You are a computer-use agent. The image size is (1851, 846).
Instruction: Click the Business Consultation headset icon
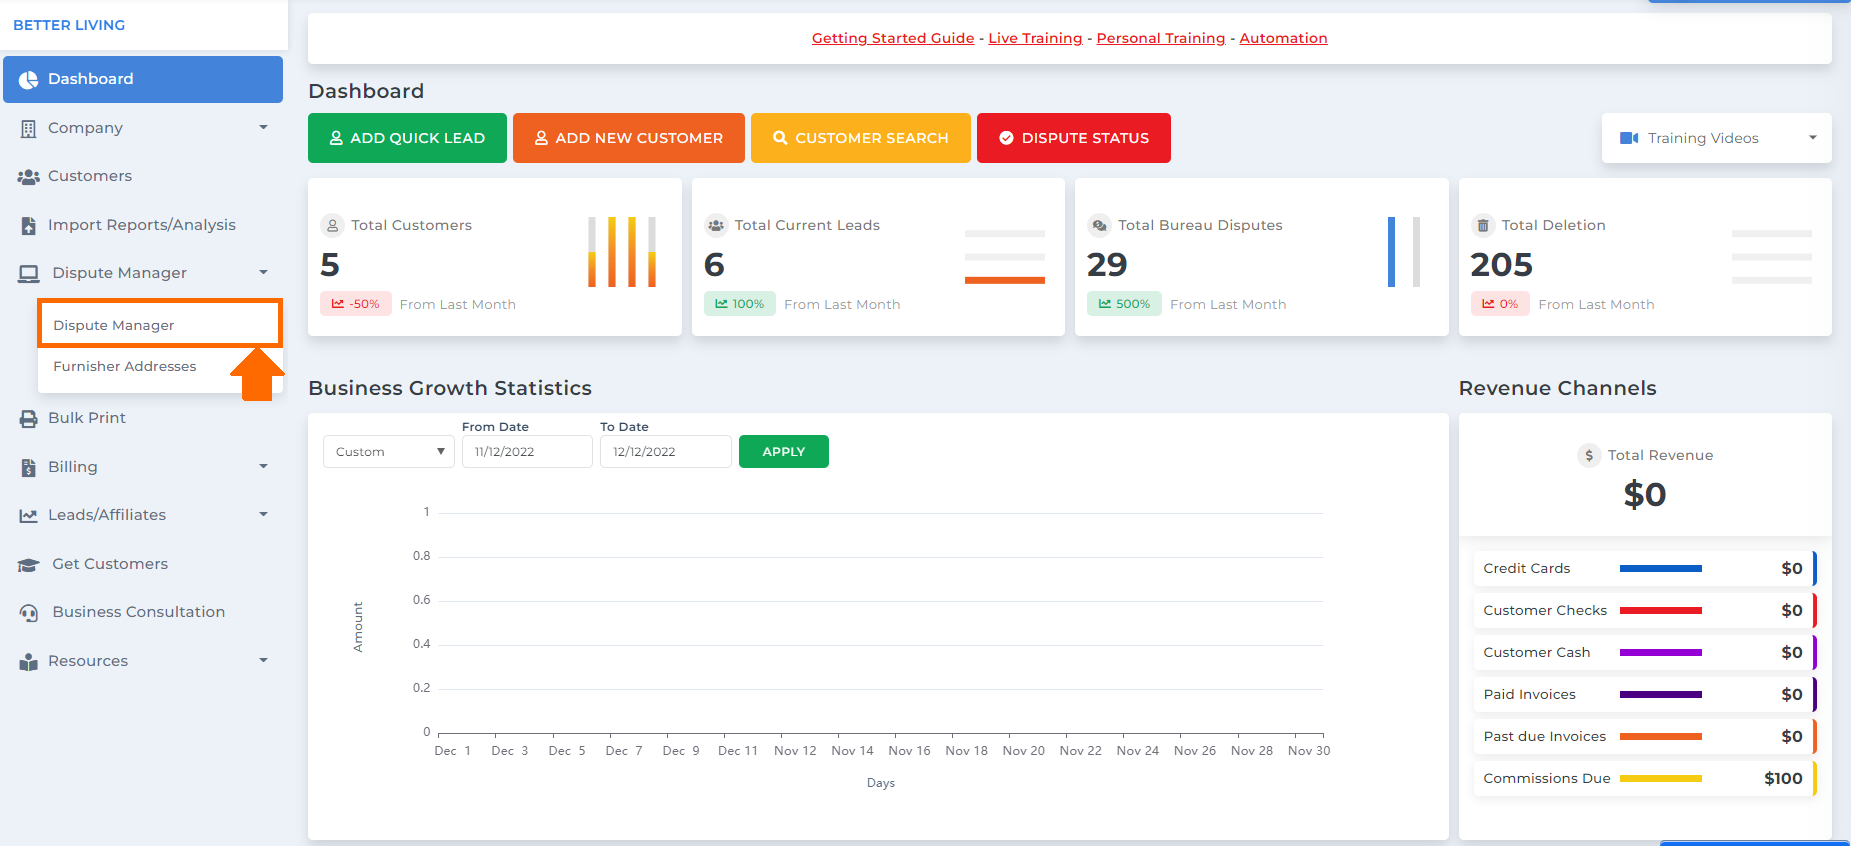29,613
